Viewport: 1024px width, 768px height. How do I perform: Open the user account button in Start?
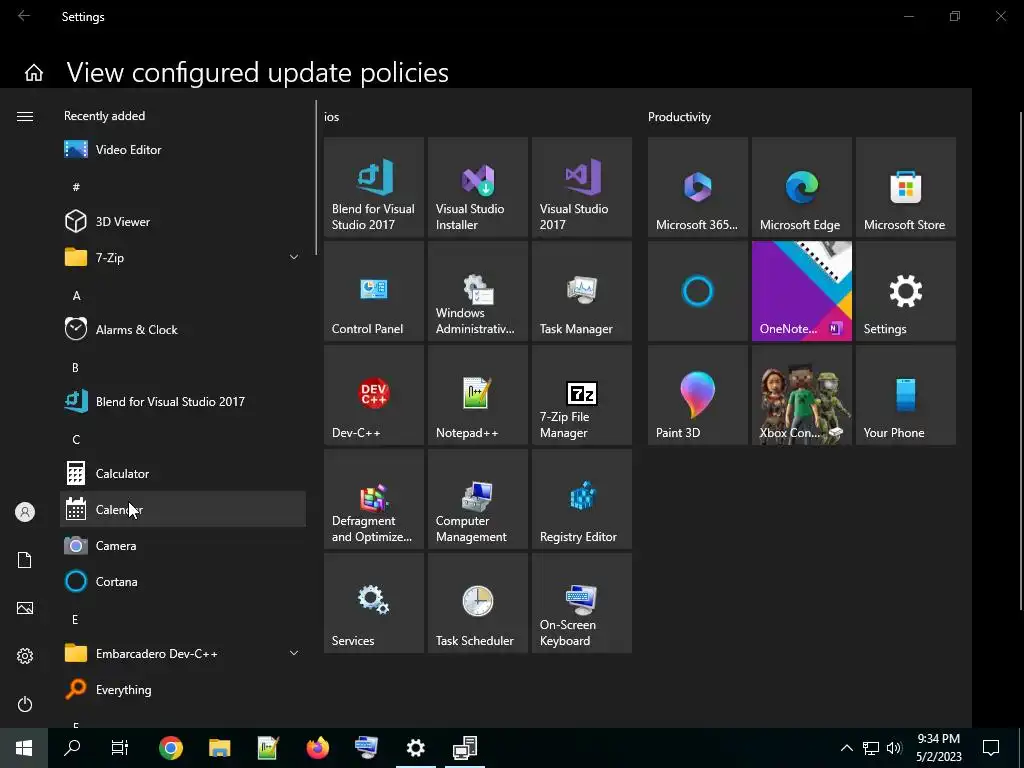coord(25,512)
